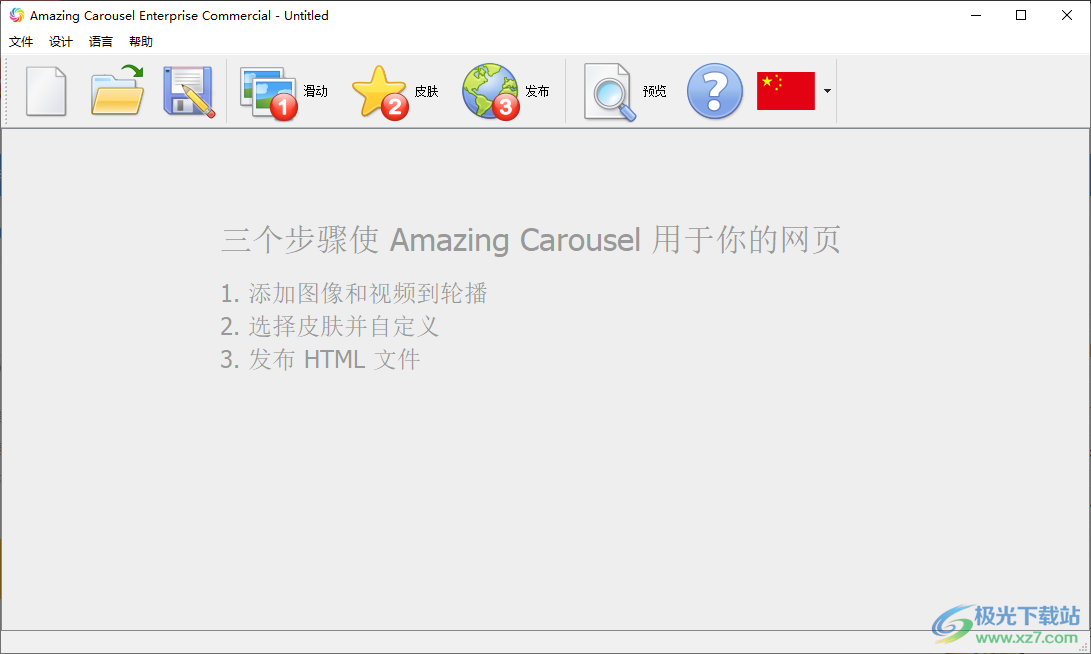Click heading text 三个步骤使 Amazing Carousel
The width and height of the screenshot is (1091, 654).
pyautogui.click(x=431, y=240)
